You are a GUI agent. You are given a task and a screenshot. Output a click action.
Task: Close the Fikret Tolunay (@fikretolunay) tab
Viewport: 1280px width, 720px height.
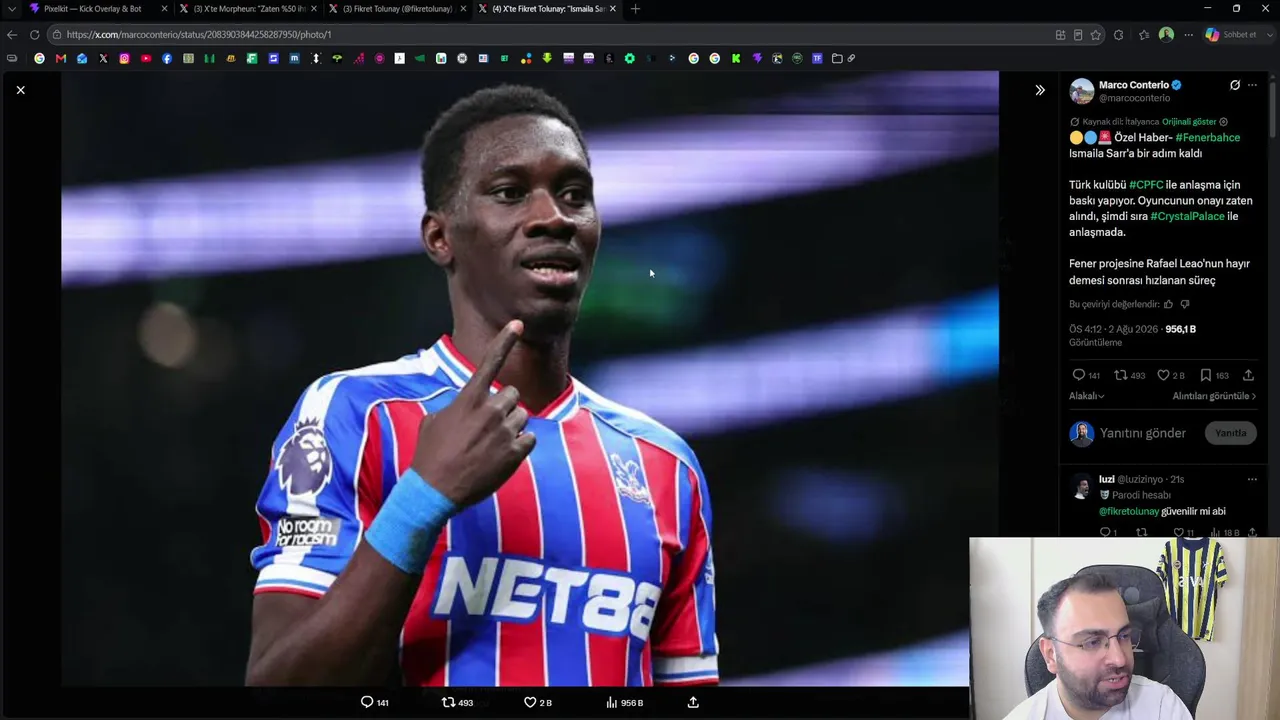click(463, 9)
